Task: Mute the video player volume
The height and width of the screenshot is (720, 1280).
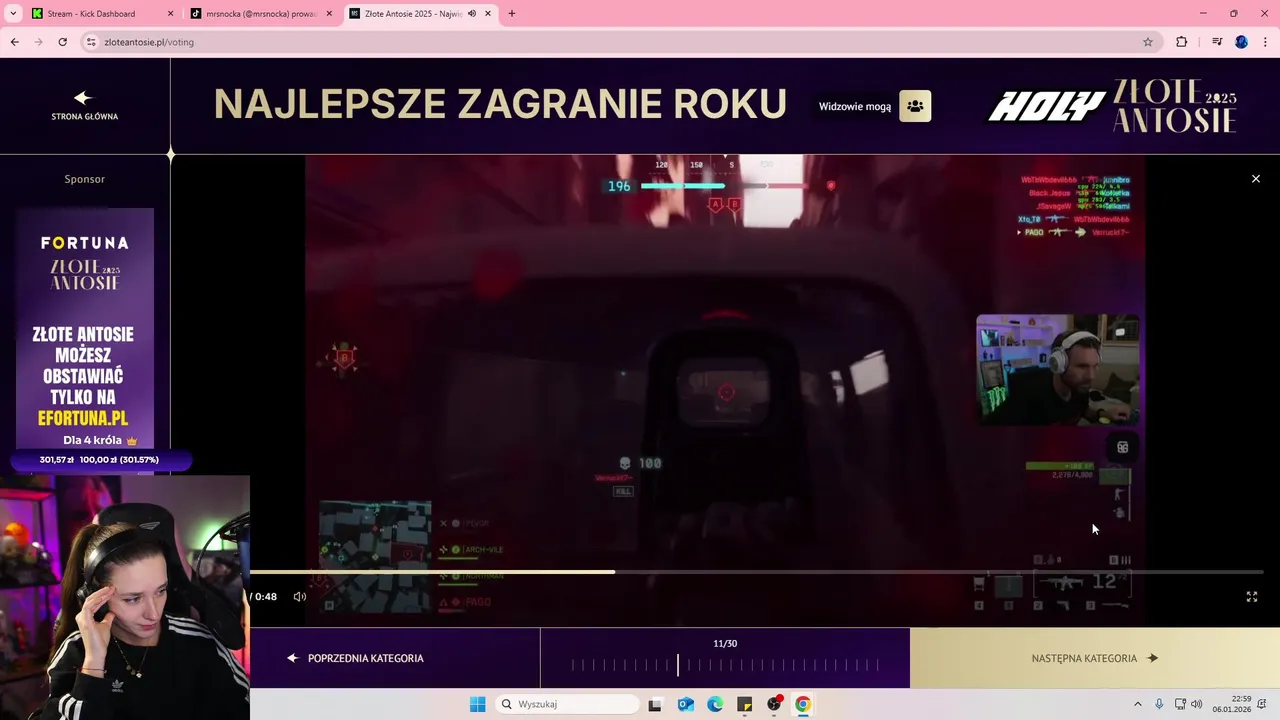Action: click(x=299, y=597)
